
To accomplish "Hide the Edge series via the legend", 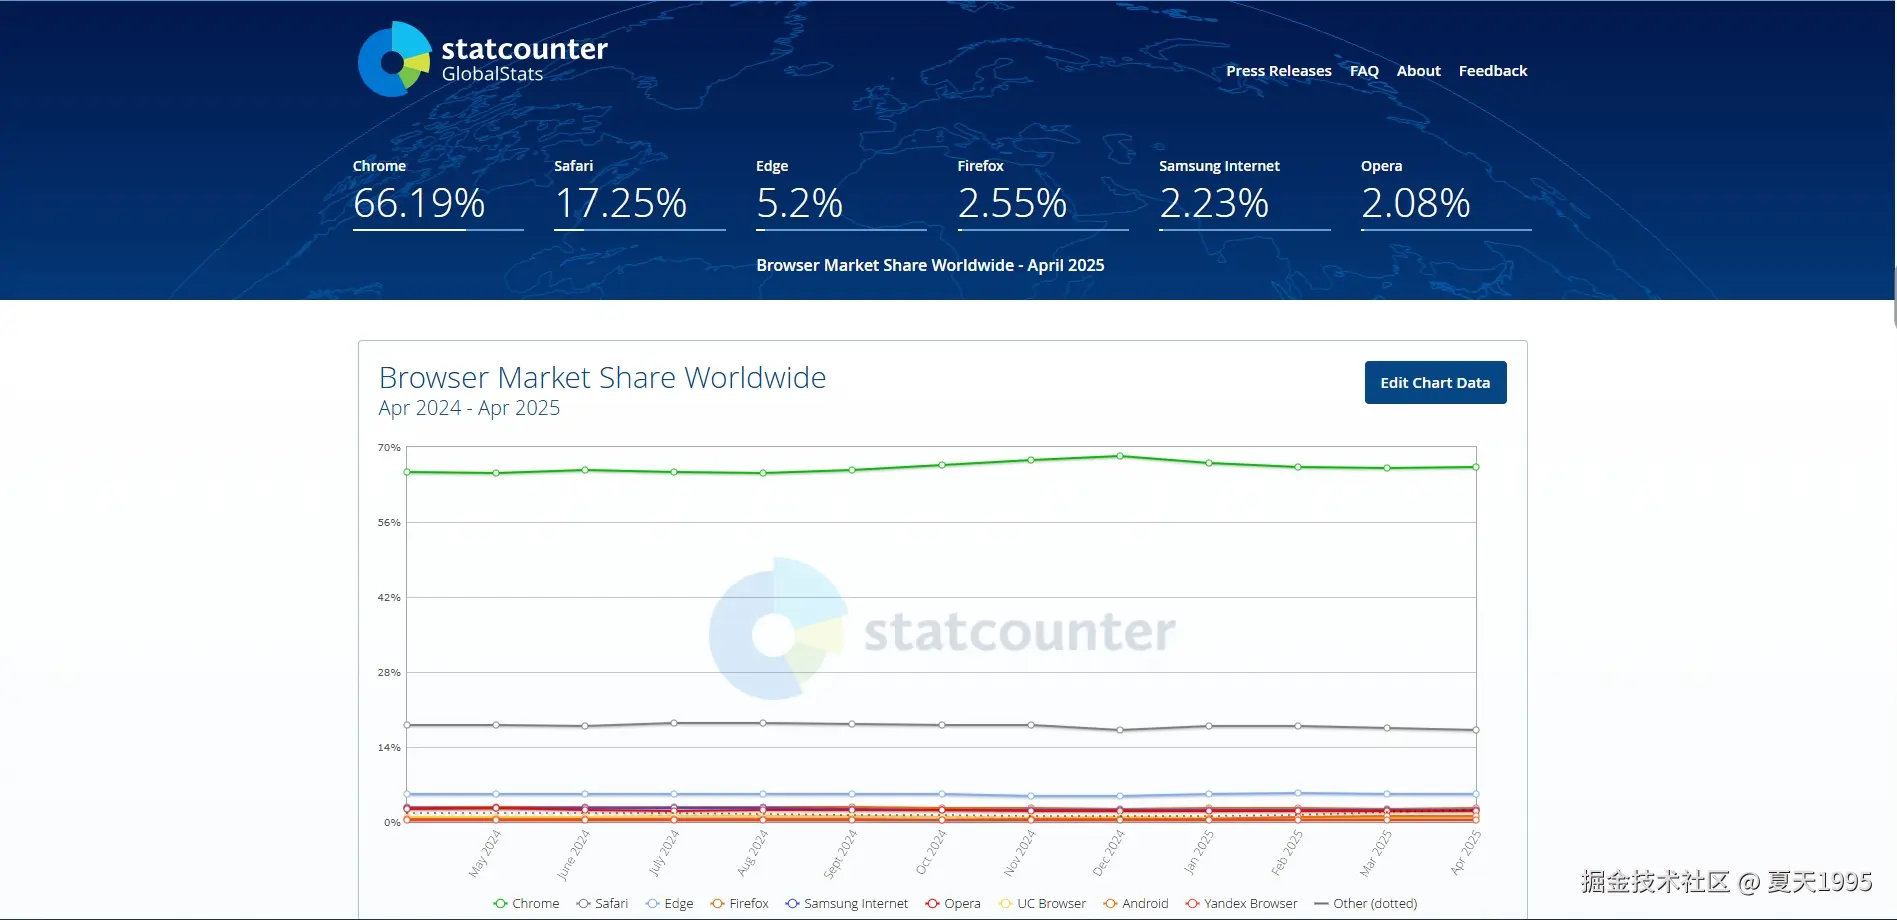I will pyautogui.click(x=669, y=903).
